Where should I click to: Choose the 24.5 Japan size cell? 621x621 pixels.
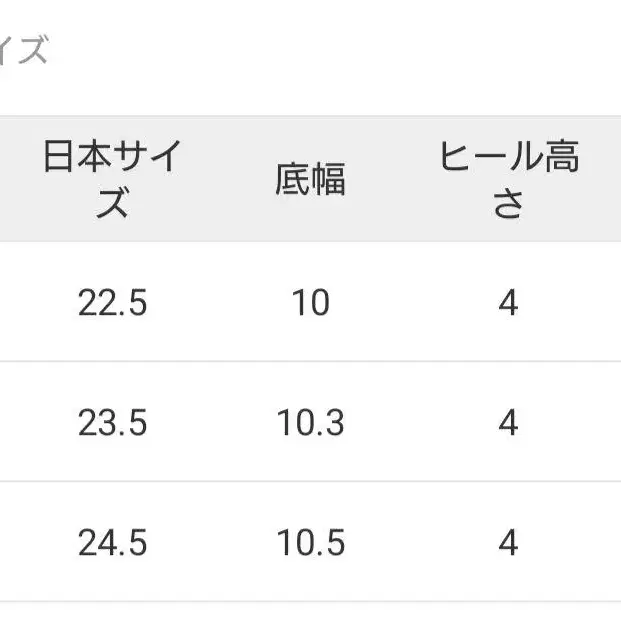pos(112,543)
